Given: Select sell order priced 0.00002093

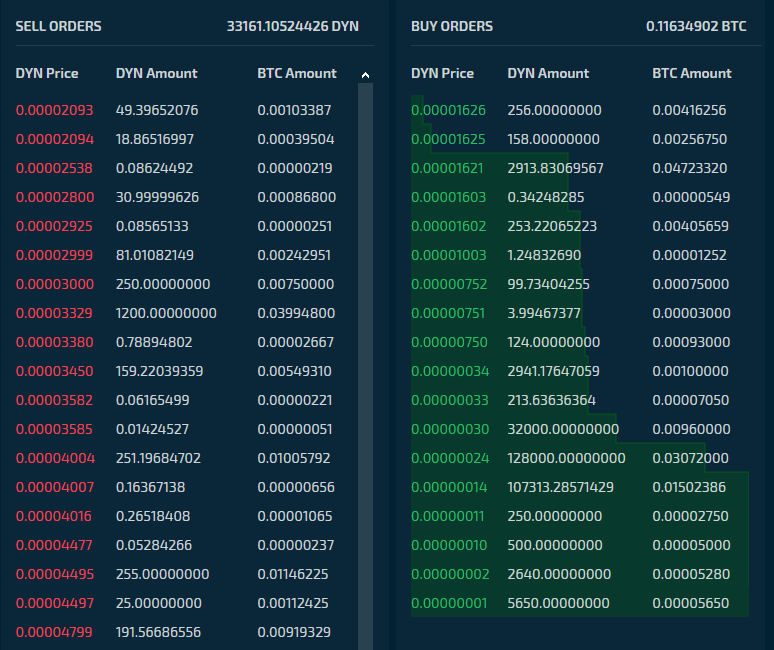Looking at the screenshot, I should 176,110.
